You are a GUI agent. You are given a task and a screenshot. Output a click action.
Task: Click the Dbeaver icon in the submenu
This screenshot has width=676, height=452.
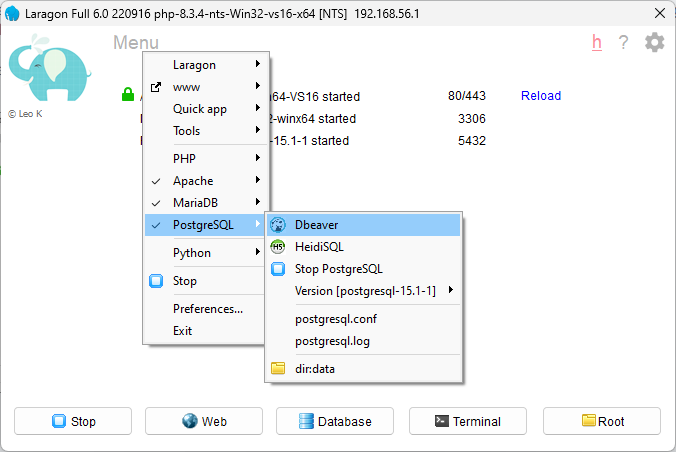point(278,225)
